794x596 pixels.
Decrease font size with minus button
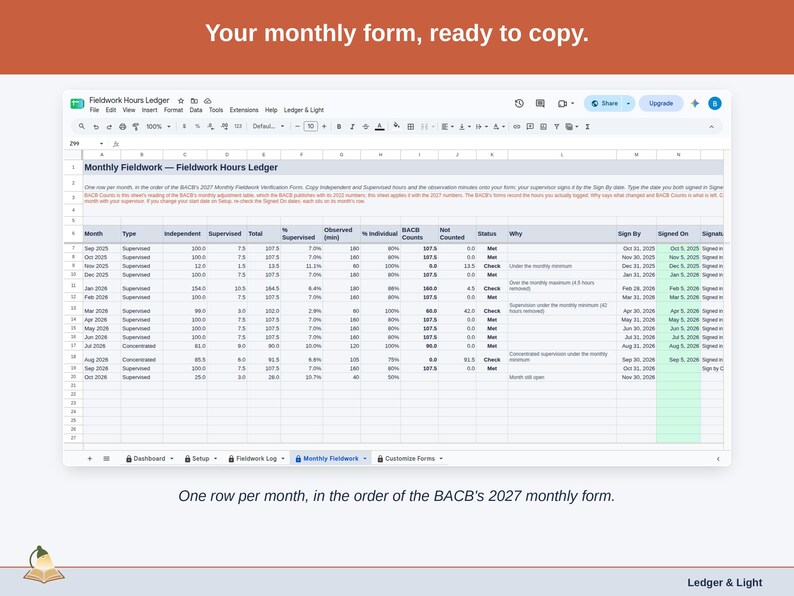(298, 127)
